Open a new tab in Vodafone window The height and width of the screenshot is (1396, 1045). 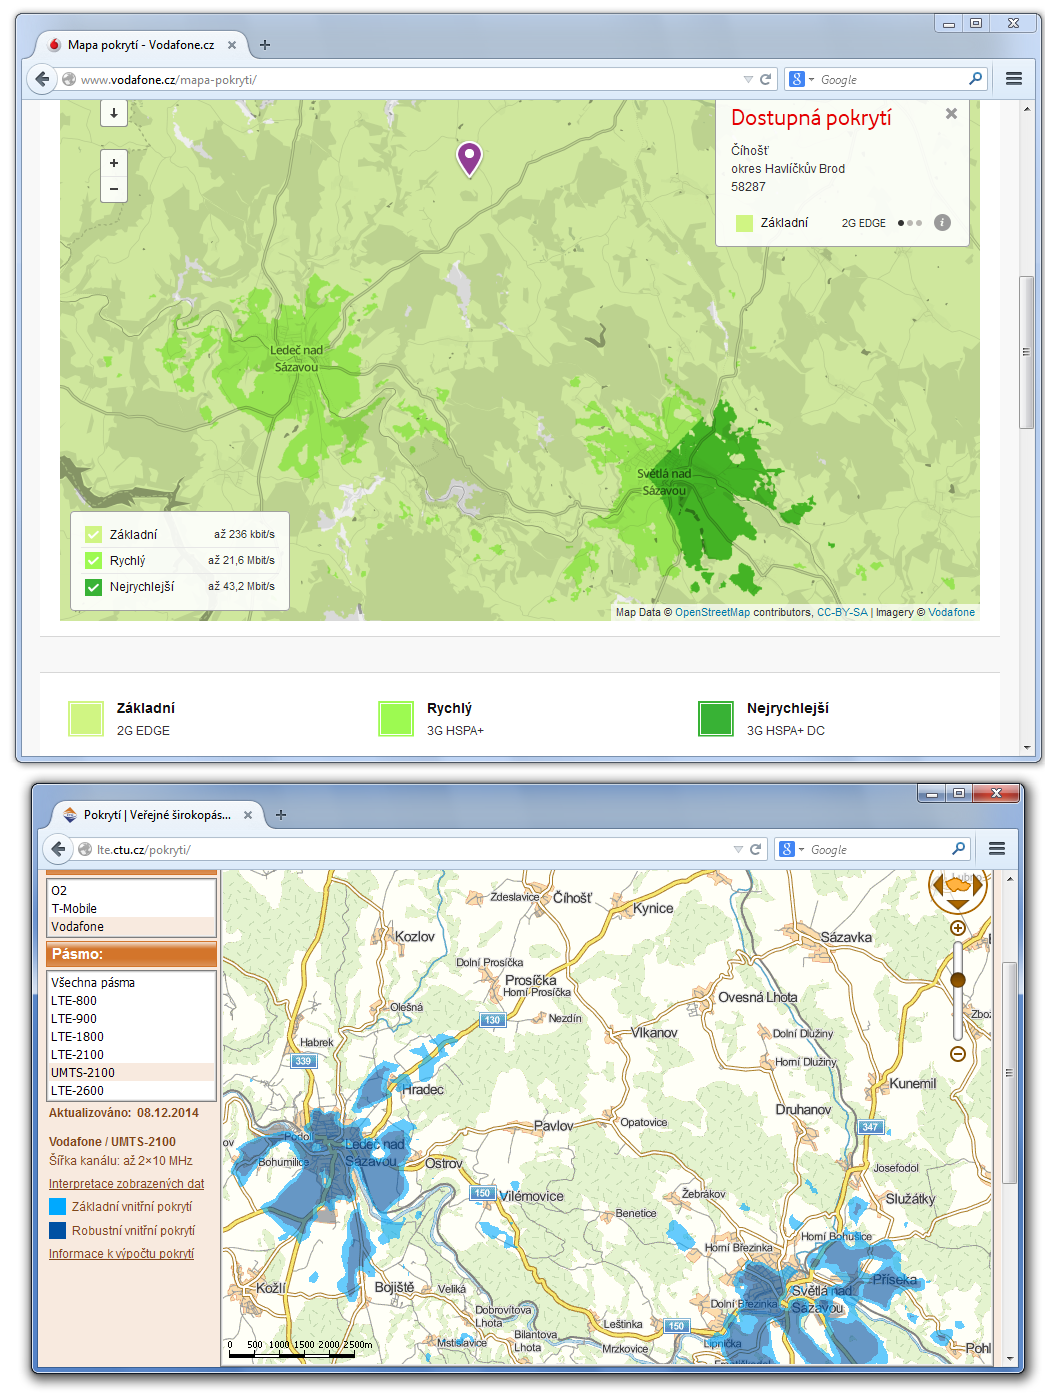(265, 45)
